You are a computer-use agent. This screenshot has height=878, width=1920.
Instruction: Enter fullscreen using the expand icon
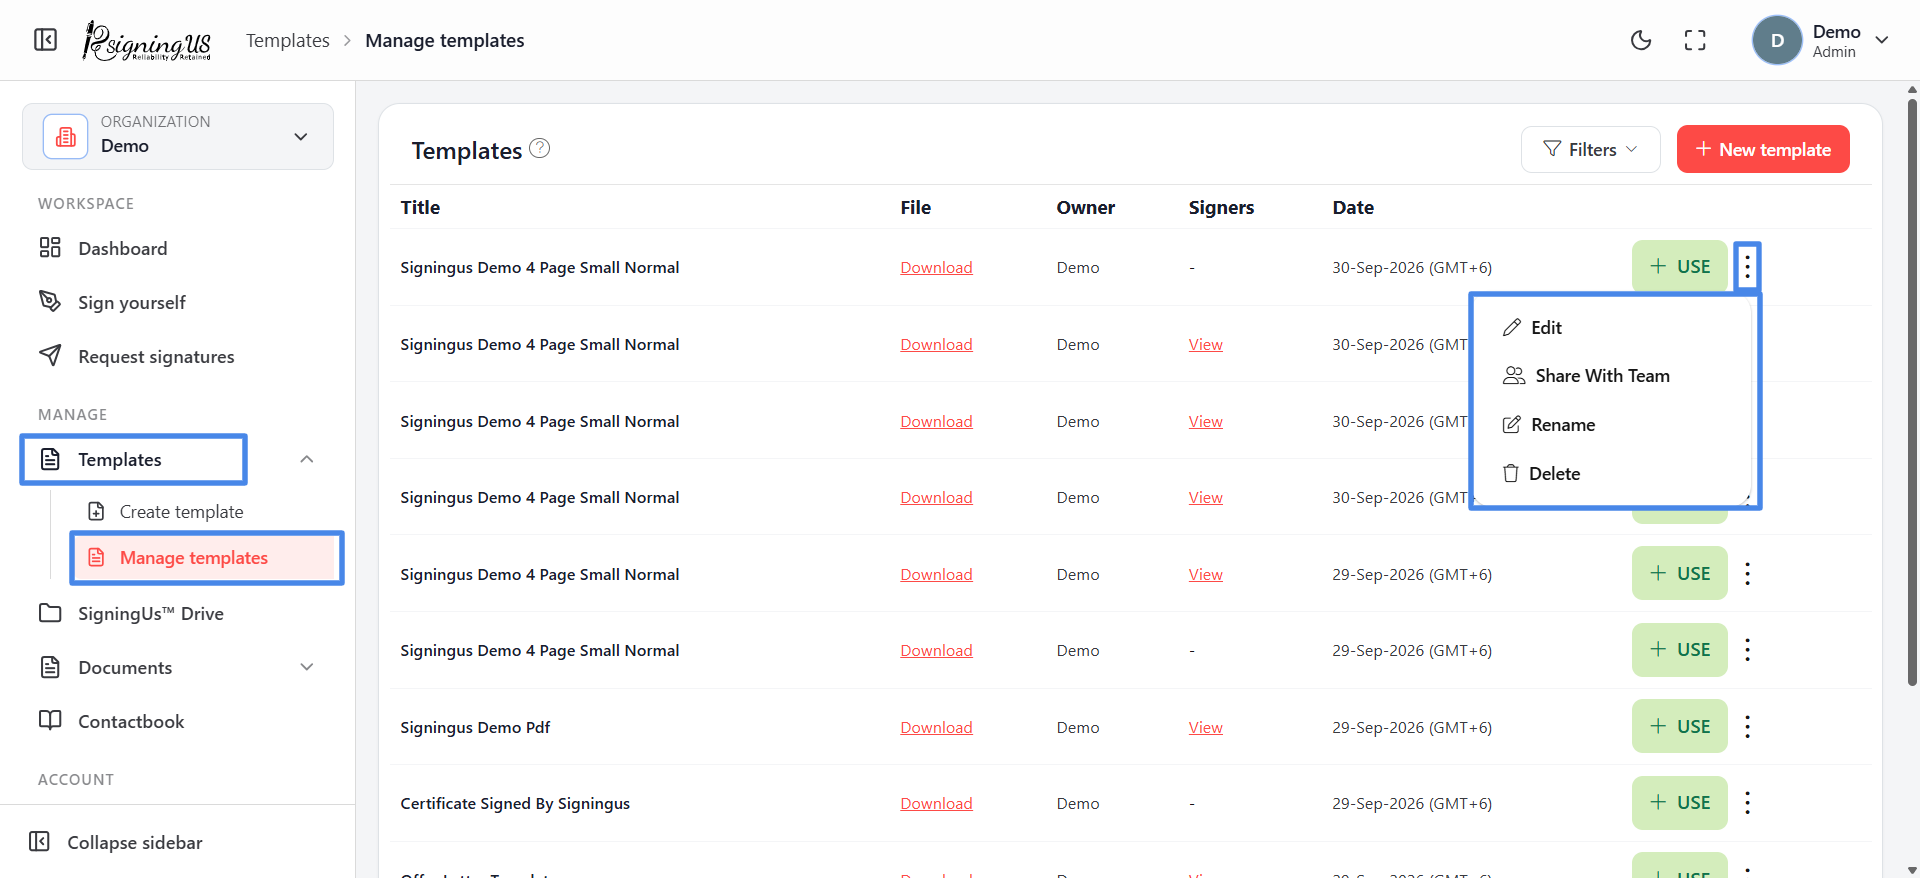click(1695, 40)
